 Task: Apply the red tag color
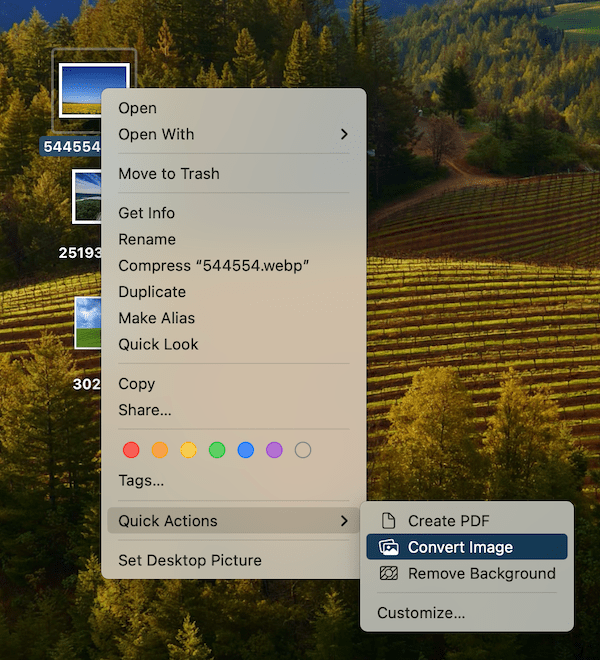(131, 450)
